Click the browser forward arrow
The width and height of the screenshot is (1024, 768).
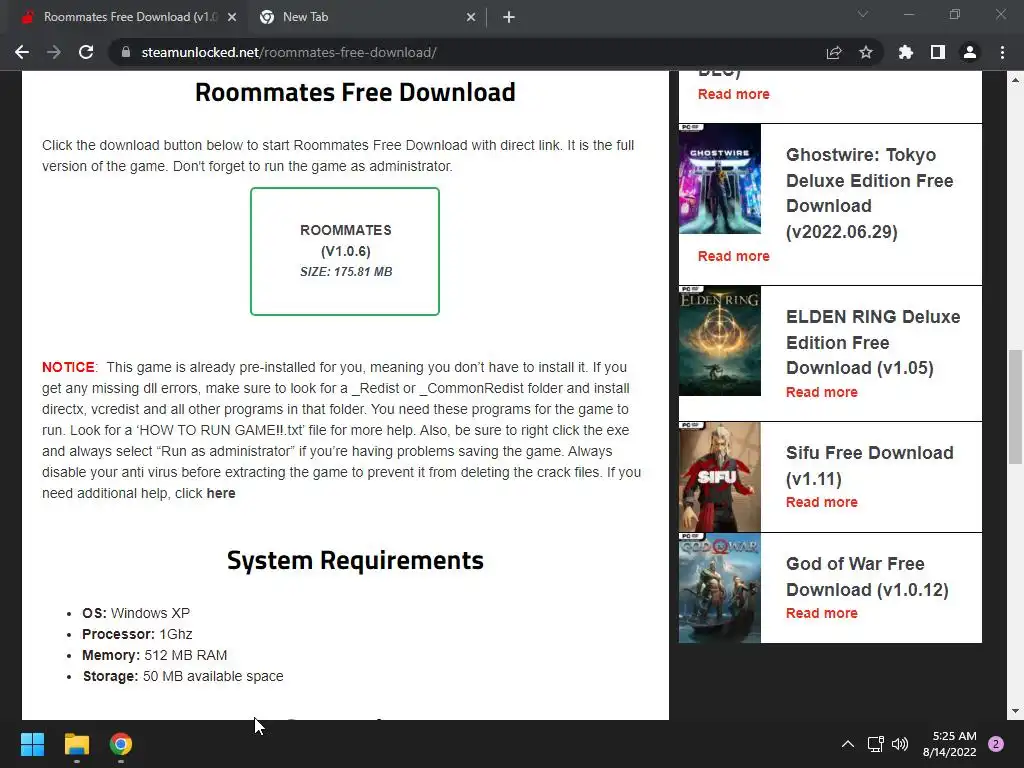coord(54,52)
